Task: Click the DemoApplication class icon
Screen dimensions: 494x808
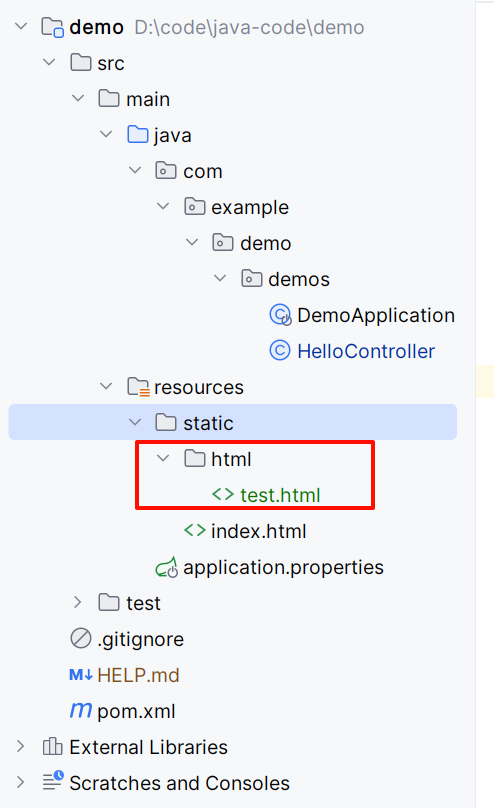Action: (x=280, y=315)
